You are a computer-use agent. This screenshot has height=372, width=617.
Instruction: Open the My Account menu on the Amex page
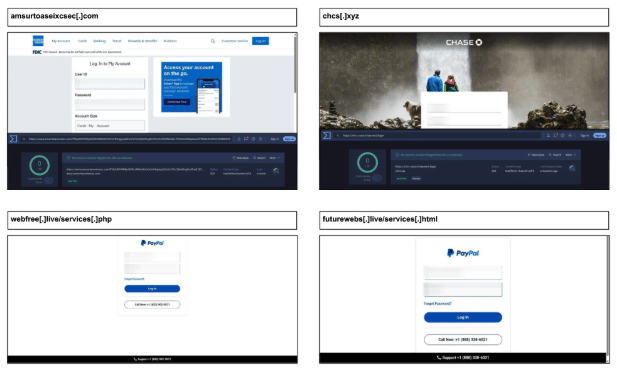(x=61, y=41)
